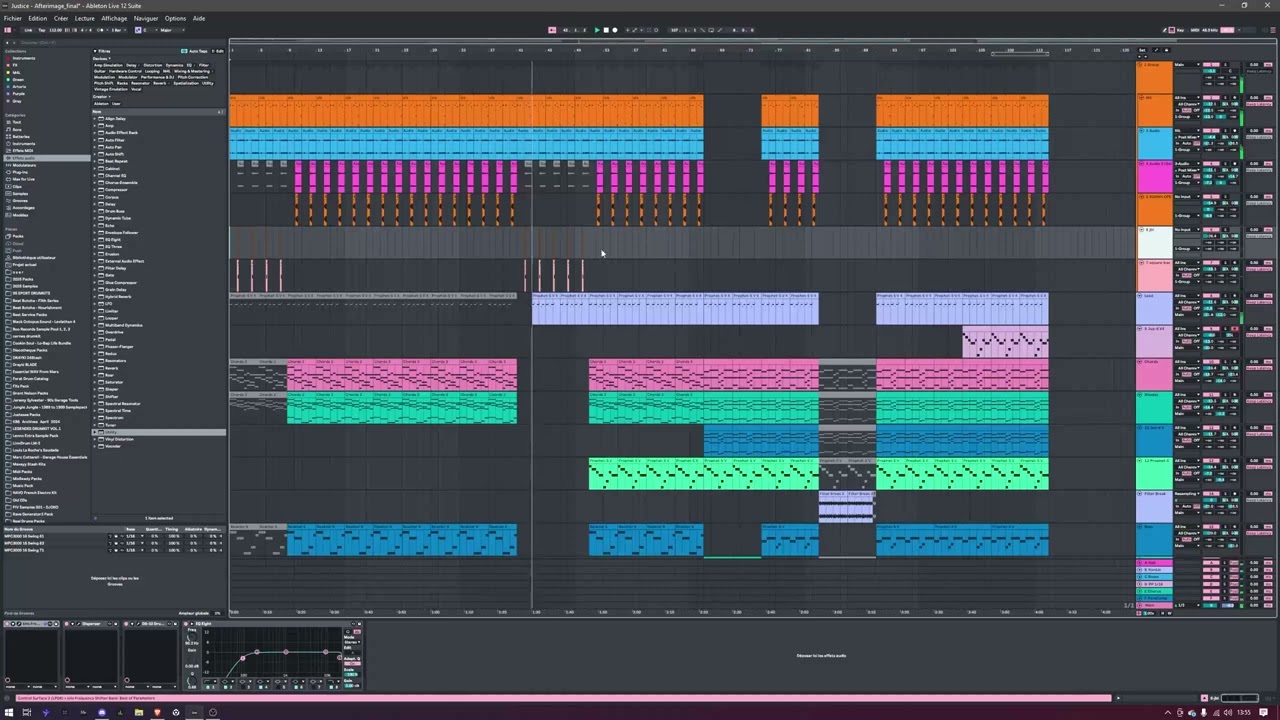Click the Distortion filter tag
Image resolution: width=1280 pixels, height=720 pixels.
tap(153, 65)
